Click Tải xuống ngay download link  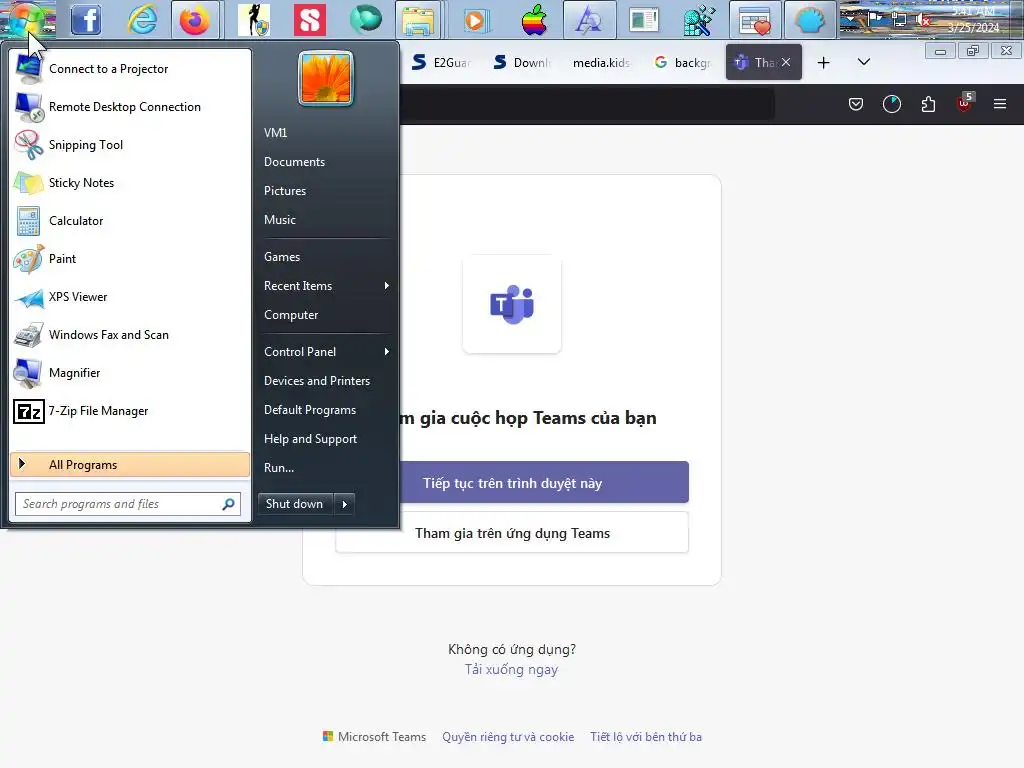[511, 669]
